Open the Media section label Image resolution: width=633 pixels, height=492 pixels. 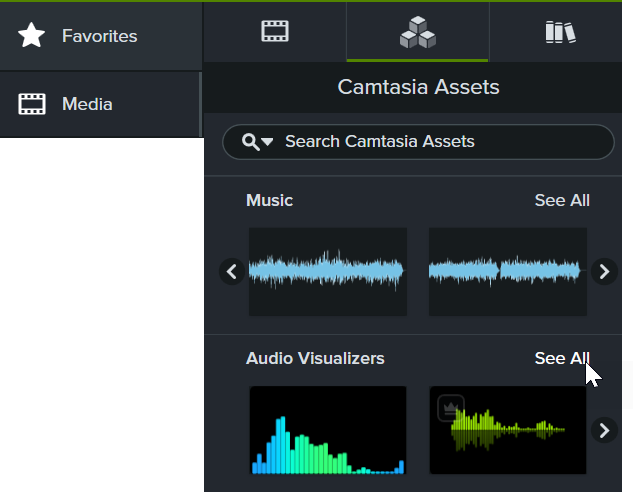click(x=87, y=104)
